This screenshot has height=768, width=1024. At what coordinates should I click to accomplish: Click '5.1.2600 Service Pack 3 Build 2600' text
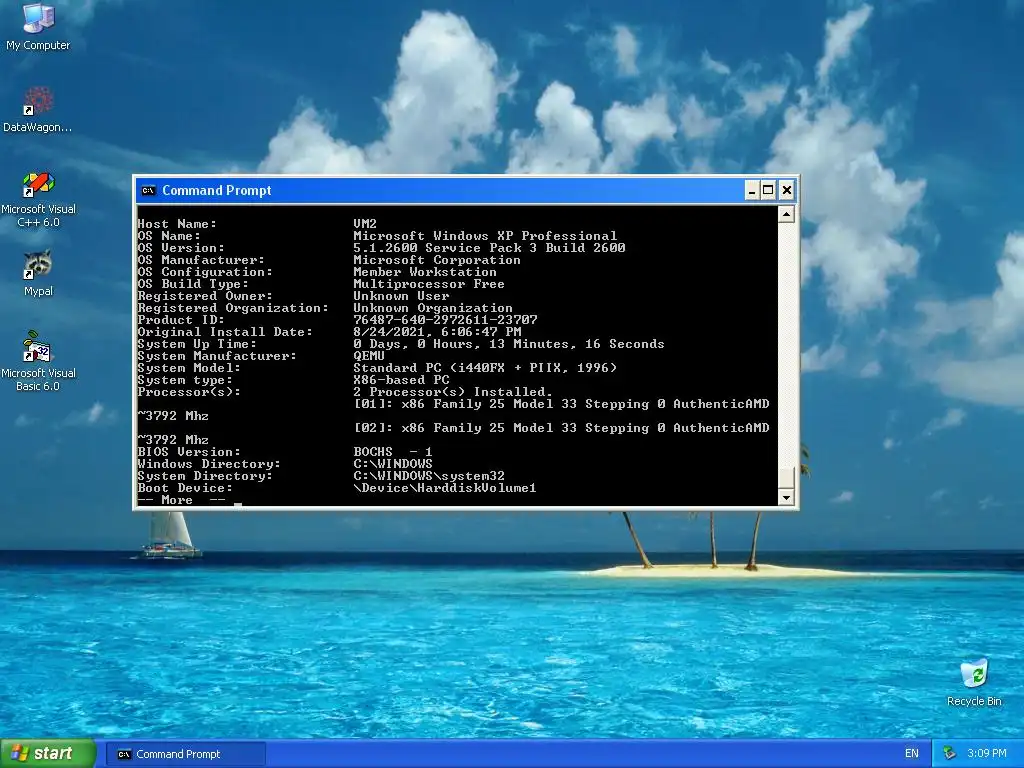tap(489, 248)
